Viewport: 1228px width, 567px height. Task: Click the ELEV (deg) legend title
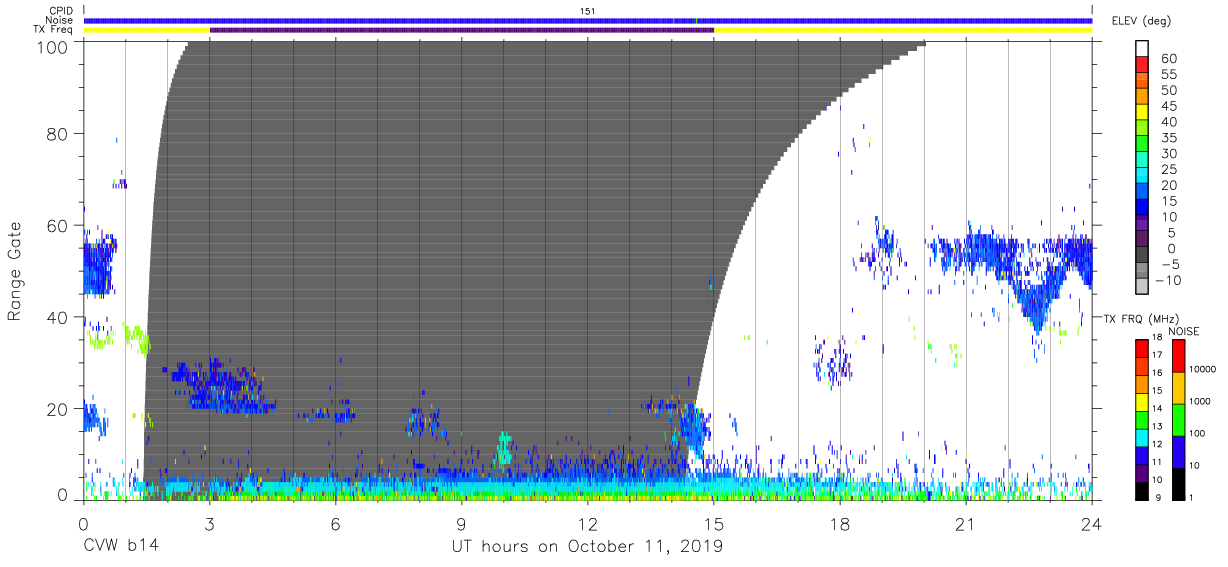pos(1140,21)
